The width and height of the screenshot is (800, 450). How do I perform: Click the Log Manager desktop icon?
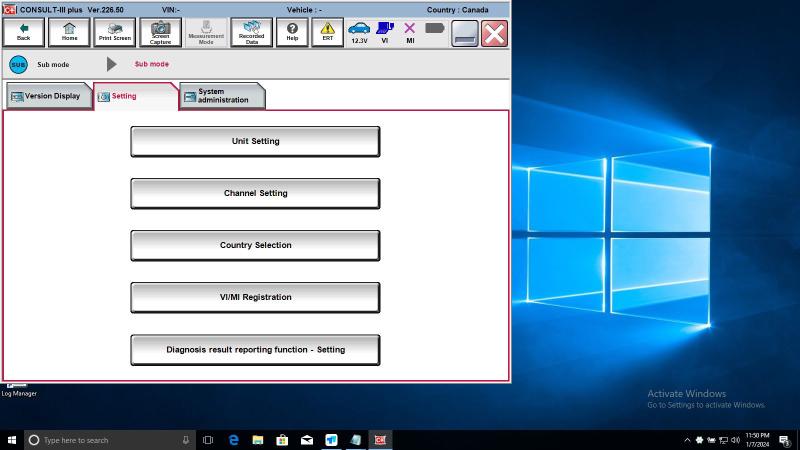coord(18,390)
